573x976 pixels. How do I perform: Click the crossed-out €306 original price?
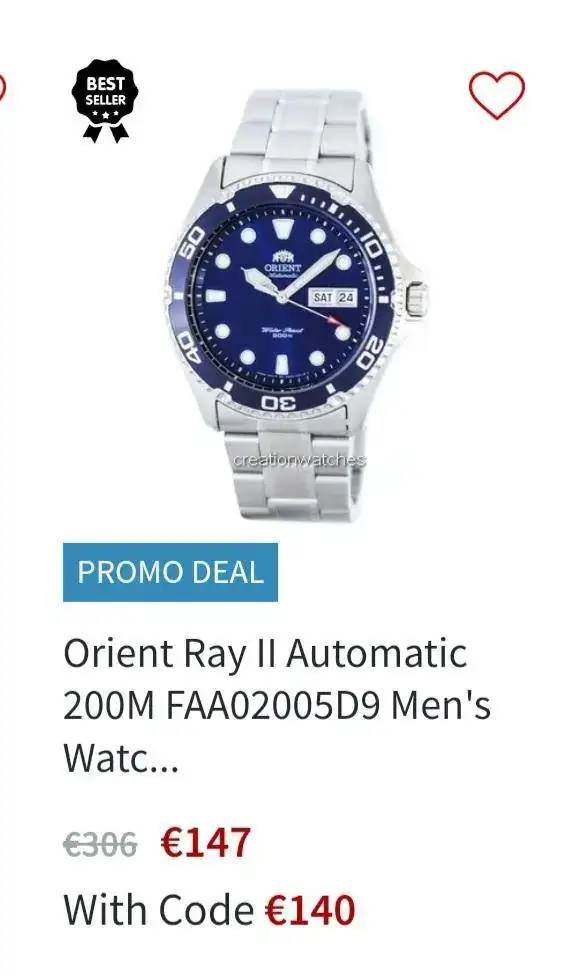pos(100,845)
